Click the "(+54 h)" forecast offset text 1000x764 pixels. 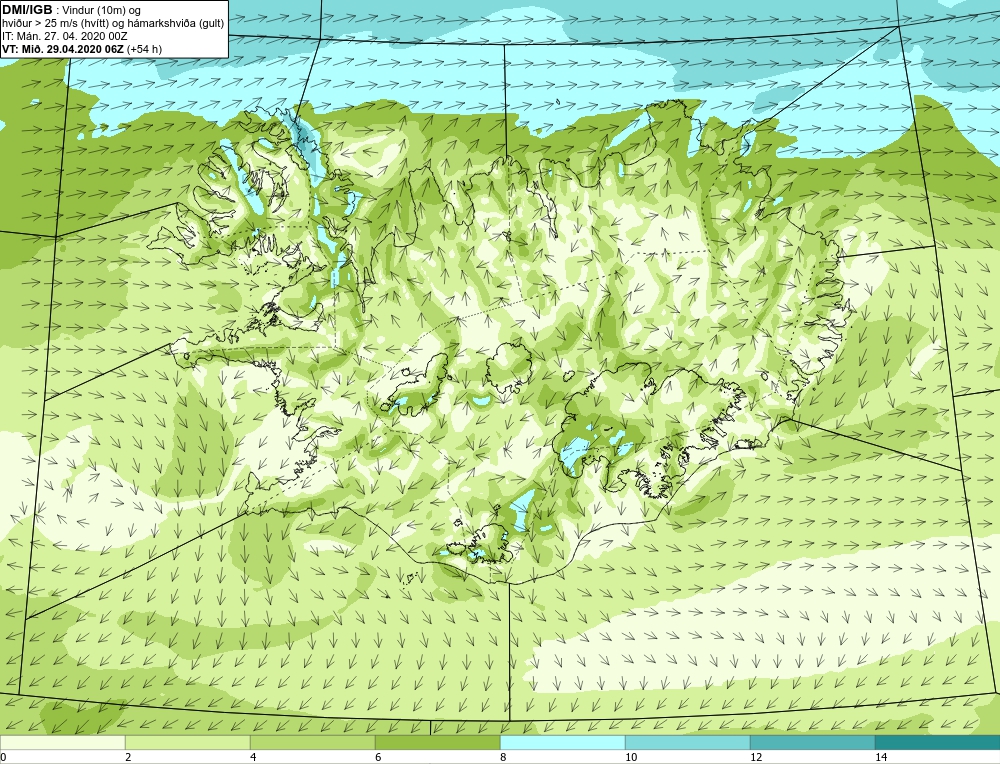click(145, 49)
